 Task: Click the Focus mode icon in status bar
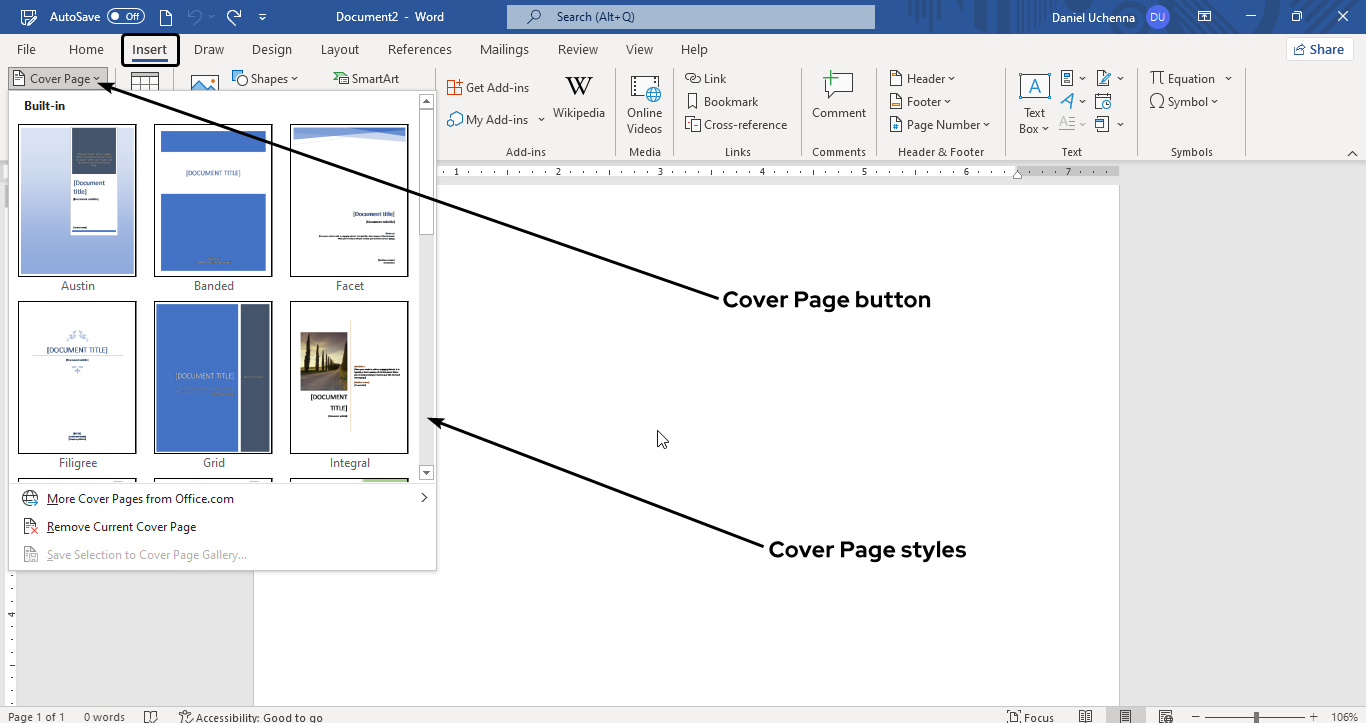tap(1030, 716)
